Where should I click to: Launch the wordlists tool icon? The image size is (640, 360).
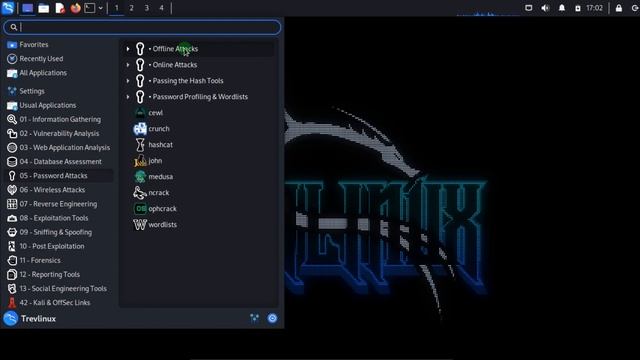[x=140, y=224]
